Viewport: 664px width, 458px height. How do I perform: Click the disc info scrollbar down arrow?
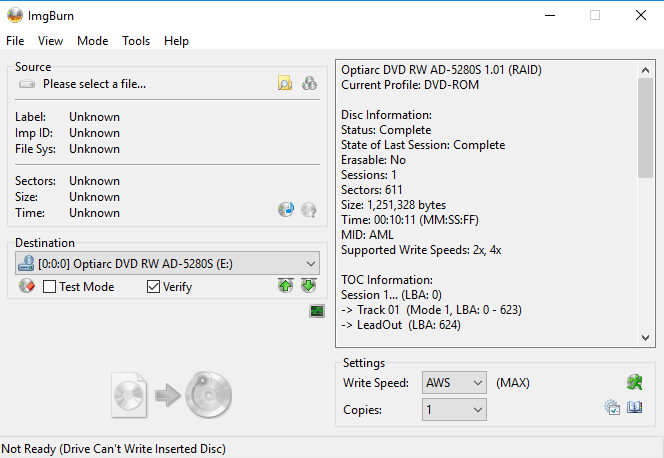click(x=645, y=337)
